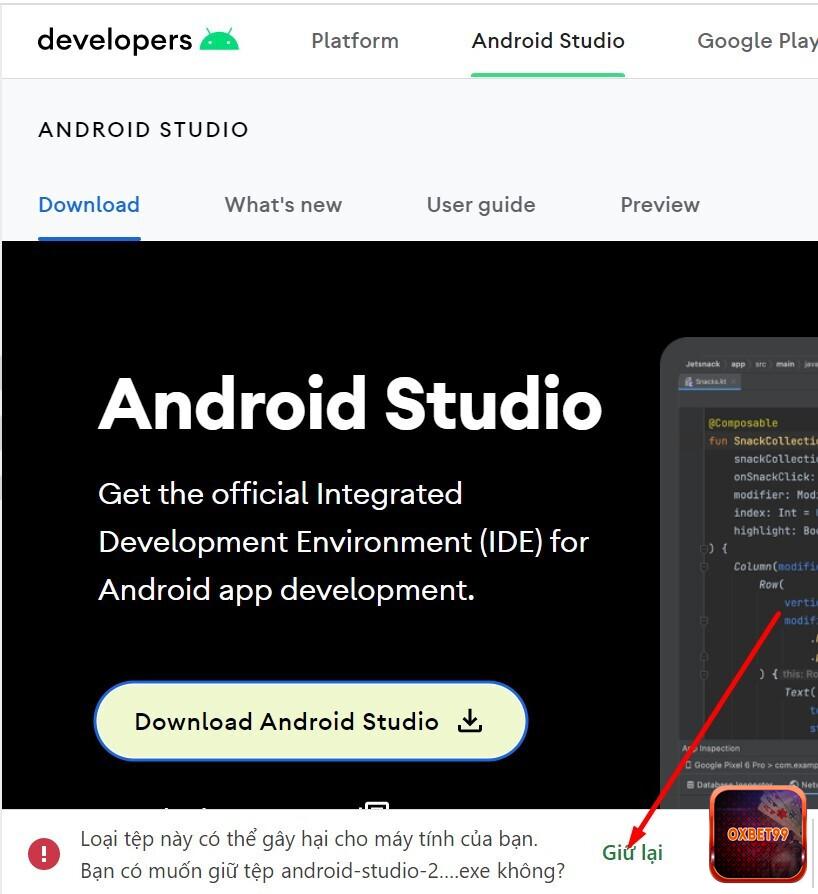Open the Platform navigation tab
The width and height of the screenshot is (818, 894).
(x=354, y=41)
